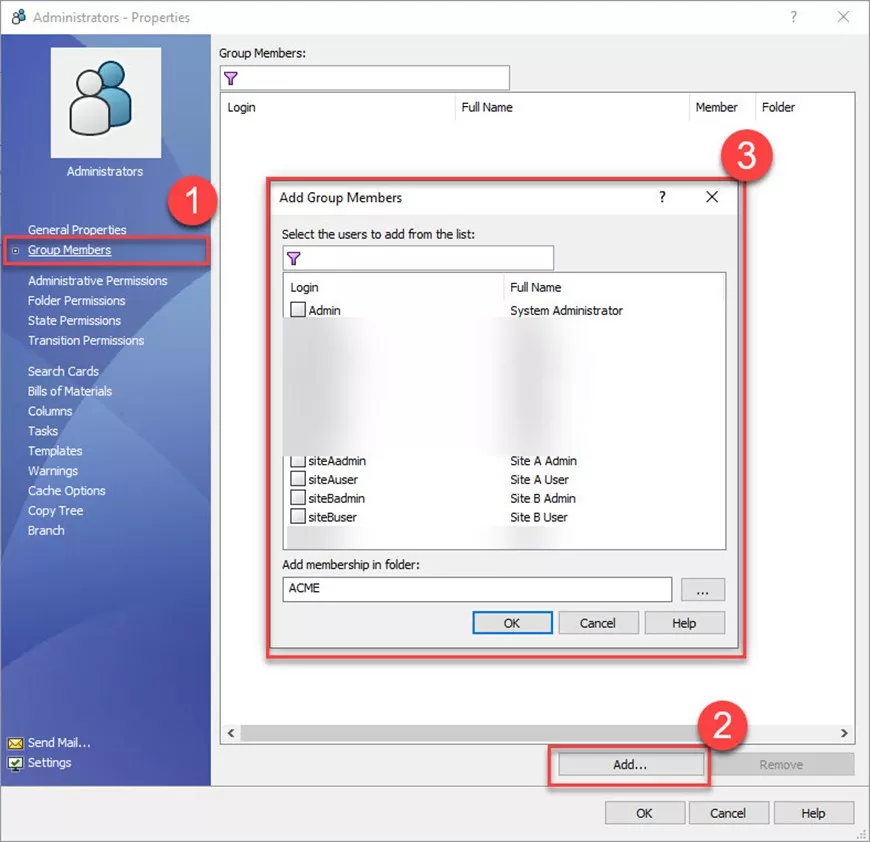Viewport: 870px width, 842px height.
Task: Select the 'Site B Admin' full name cell
Action: pos(543,498)
